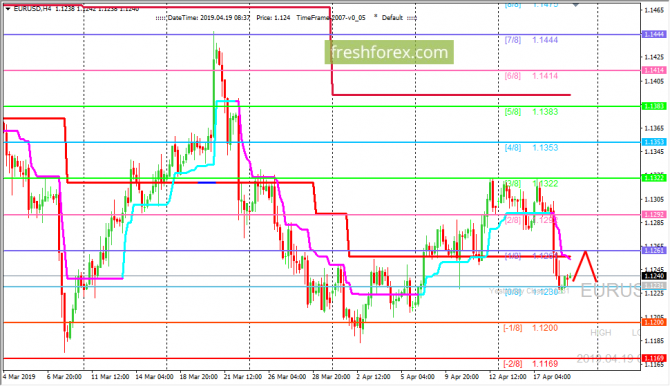Select the purple 1.1444 price tag on axis
The height and width of the screenshot is (386, 670).
[x=654, y=34]
